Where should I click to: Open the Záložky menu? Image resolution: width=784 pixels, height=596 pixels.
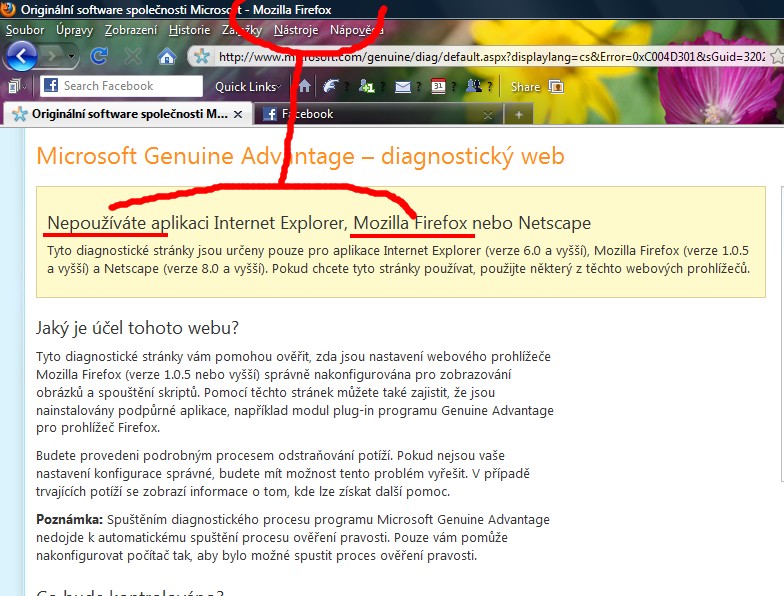242,30
